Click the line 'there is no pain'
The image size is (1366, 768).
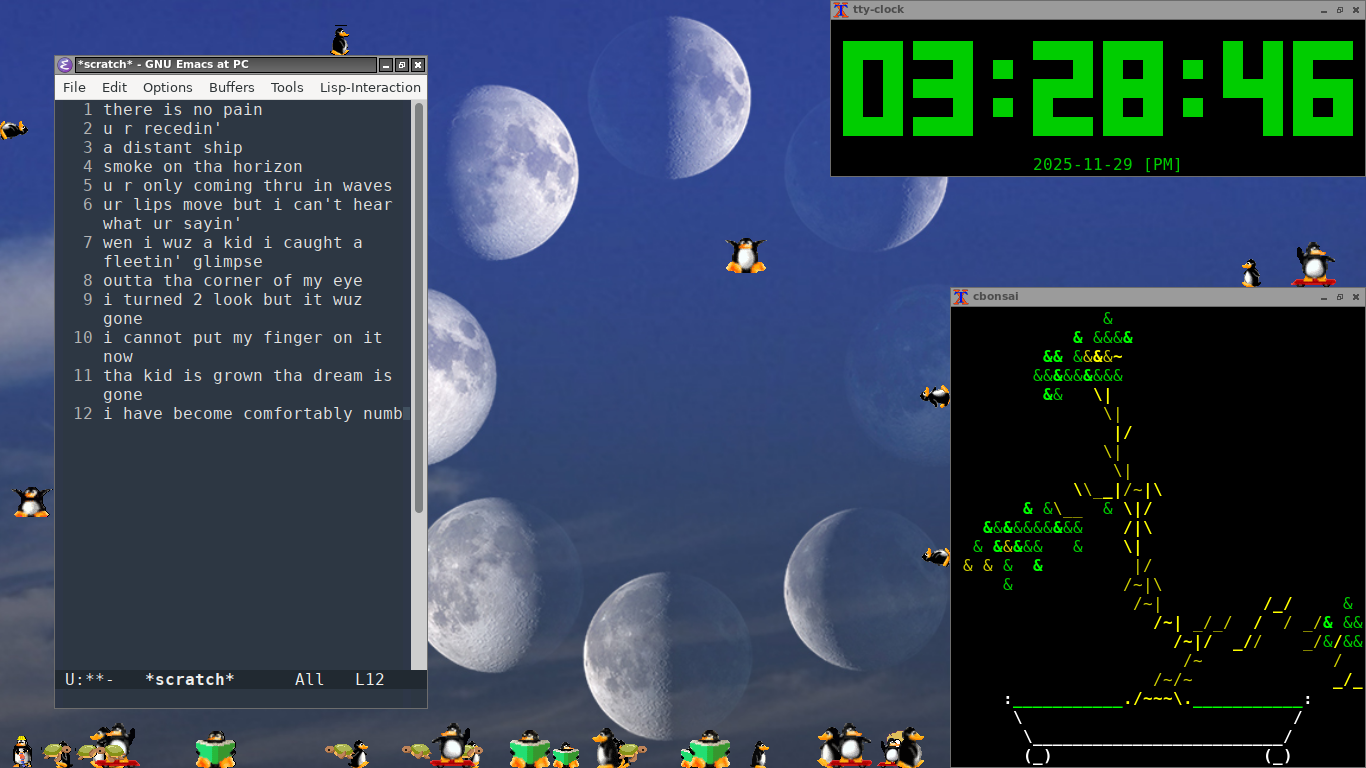(x=183, y=110)
